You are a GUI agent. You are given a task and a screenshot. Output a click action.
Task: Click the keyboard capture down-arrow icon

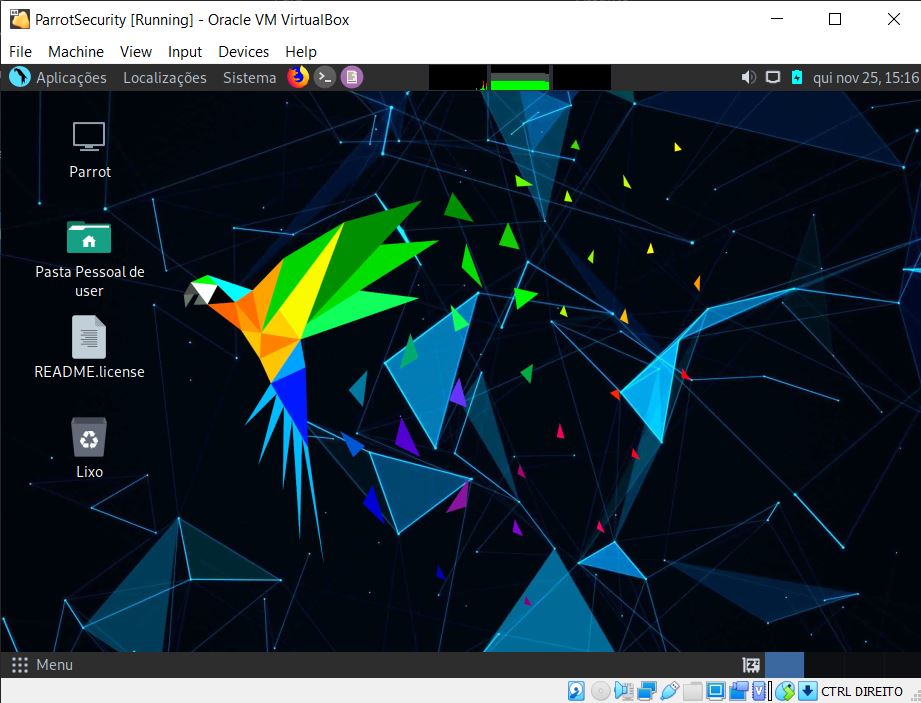point(808,691)
